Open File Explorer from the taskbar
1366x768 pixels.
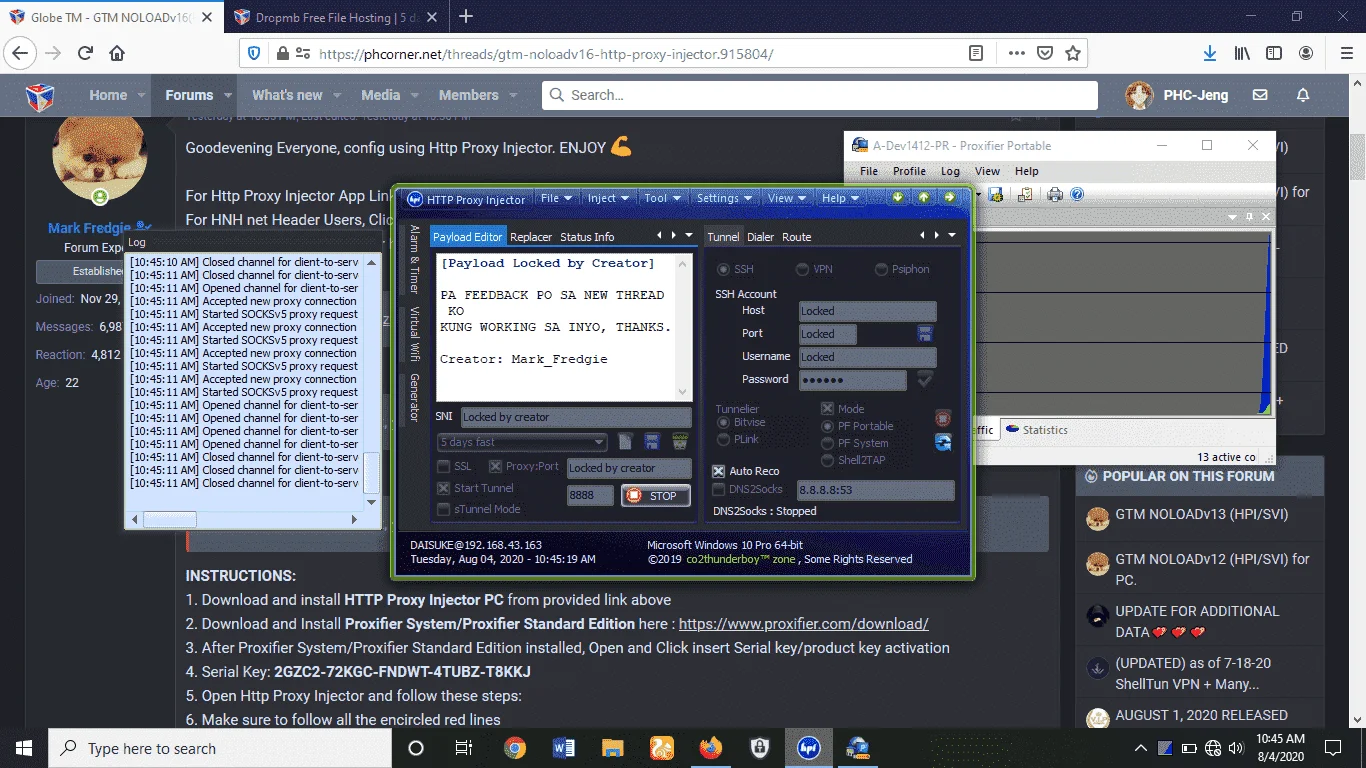coord(613,747)
